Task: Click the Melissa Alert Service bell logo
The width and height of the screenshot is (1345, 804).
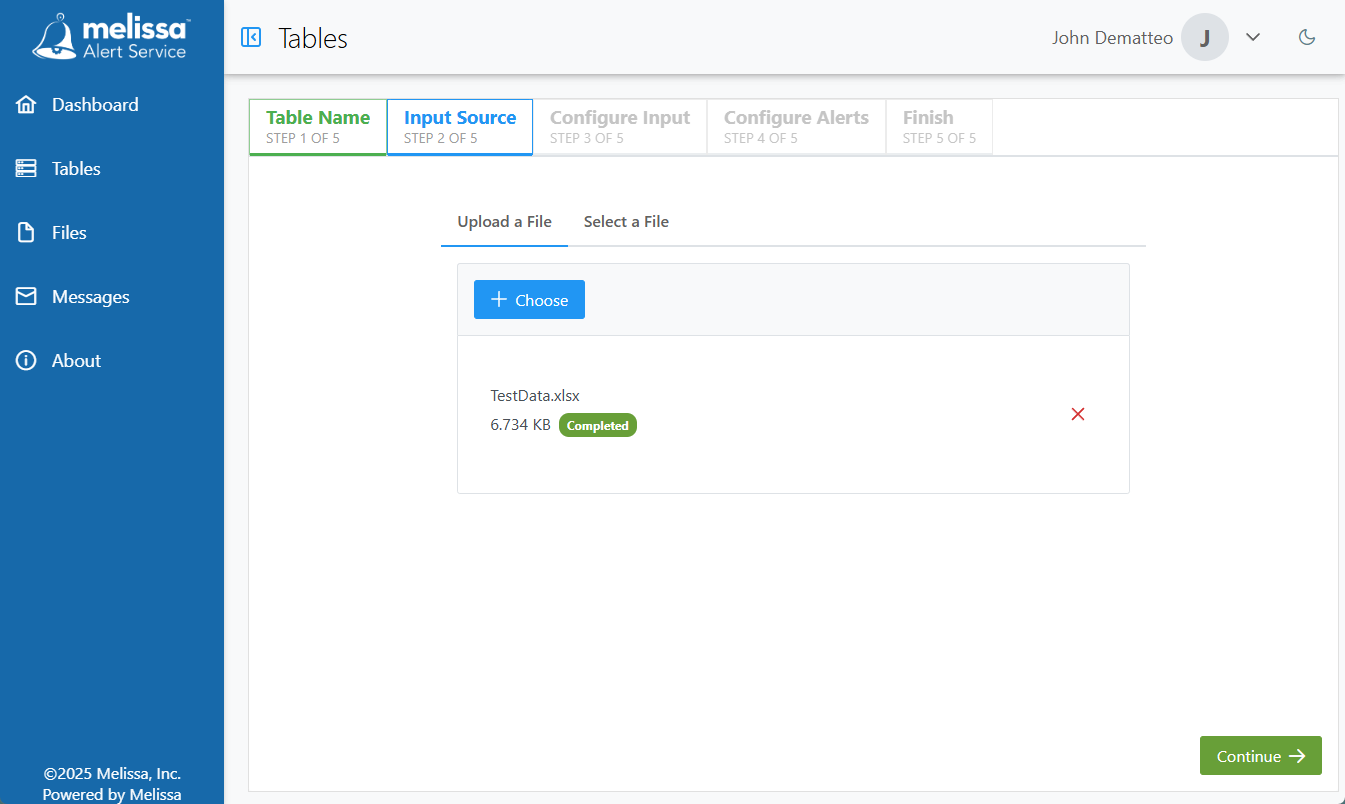Action: pos(59,34)
